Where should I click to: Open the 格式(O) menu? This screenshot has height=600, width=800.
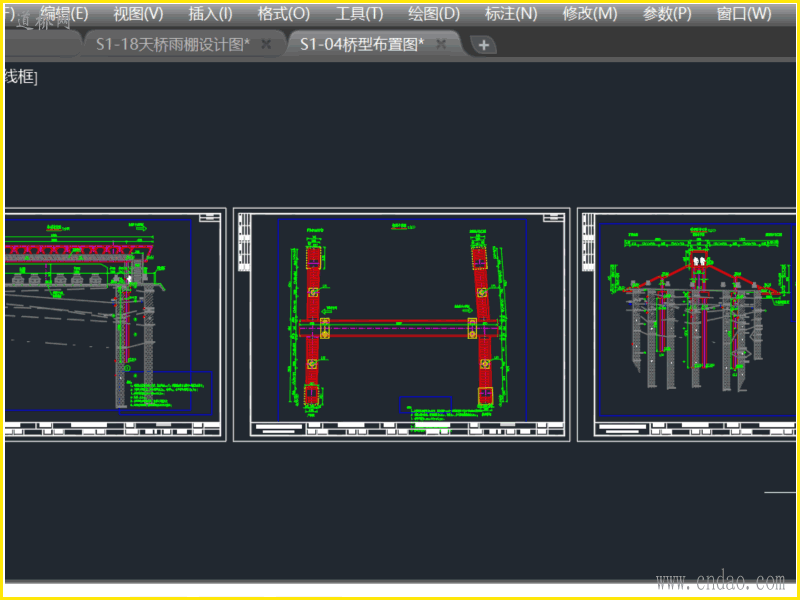(x=284, y=14)
